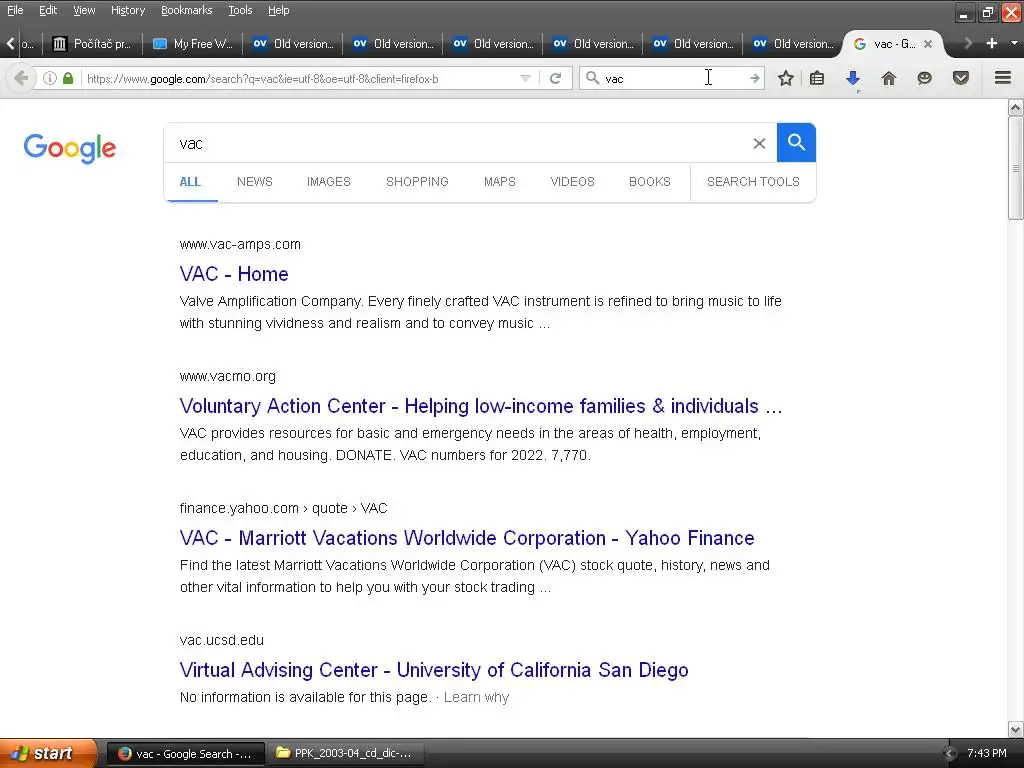The image size is (1024, 768).
Task: Click the page scrollbar up arrow
Action: [1016, 107]
